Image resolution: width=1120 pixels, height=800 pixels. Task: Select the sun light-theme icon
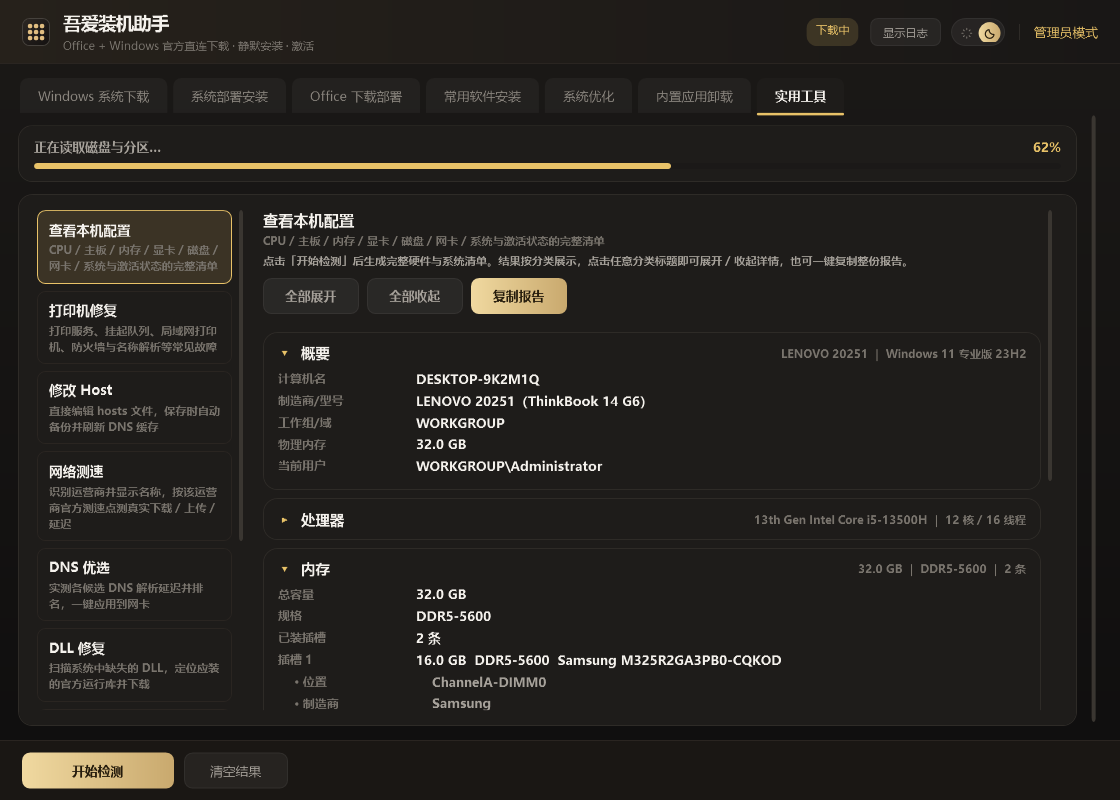[966, 33]
